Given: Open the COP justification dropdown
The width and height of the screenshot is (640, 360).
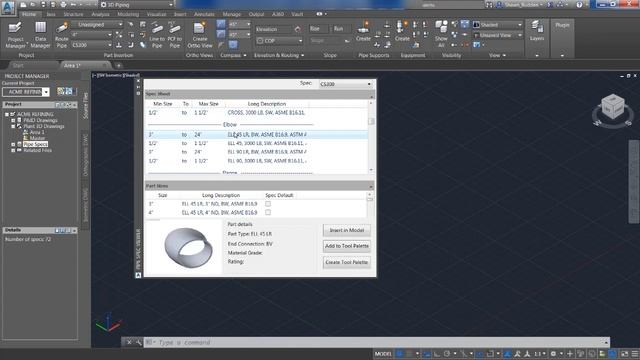Looking at the screenshot, I should [280, 41].
